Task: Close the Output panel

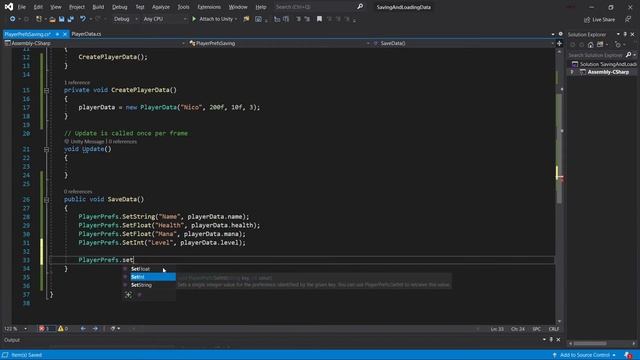Action: click(x=558, y=340)
